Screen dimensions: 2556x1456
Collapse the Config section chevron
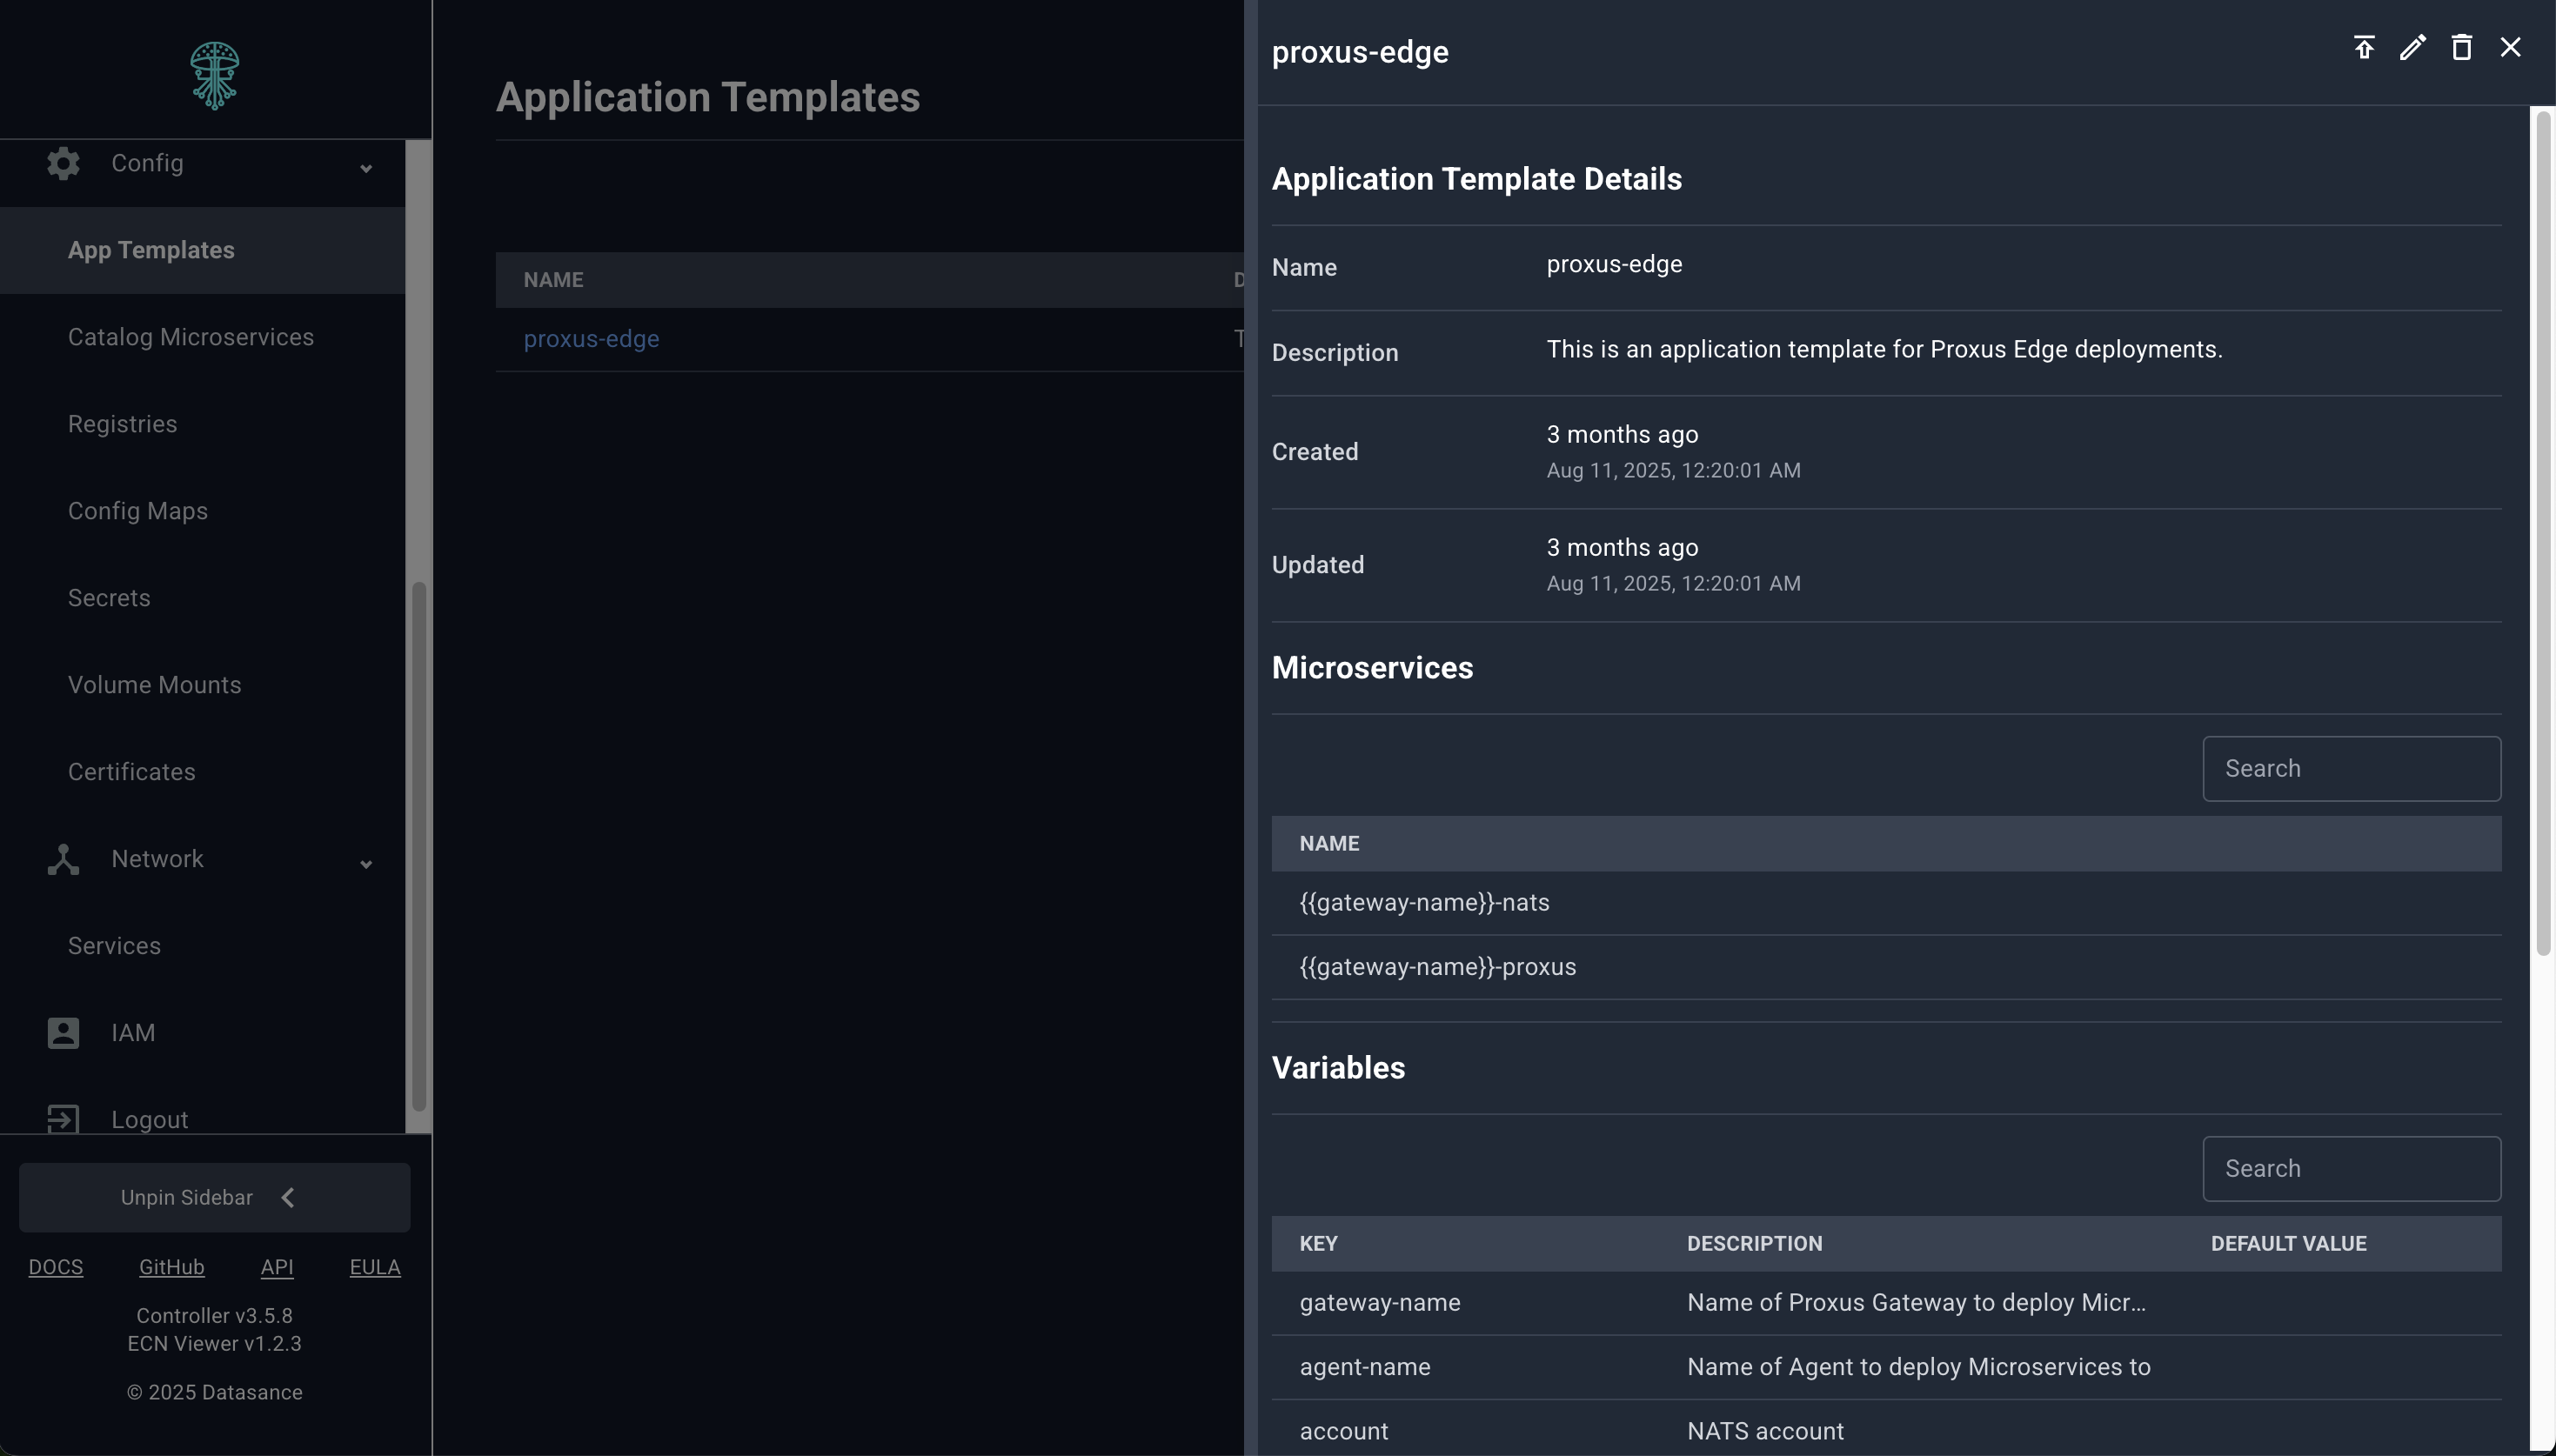point(366,170)
